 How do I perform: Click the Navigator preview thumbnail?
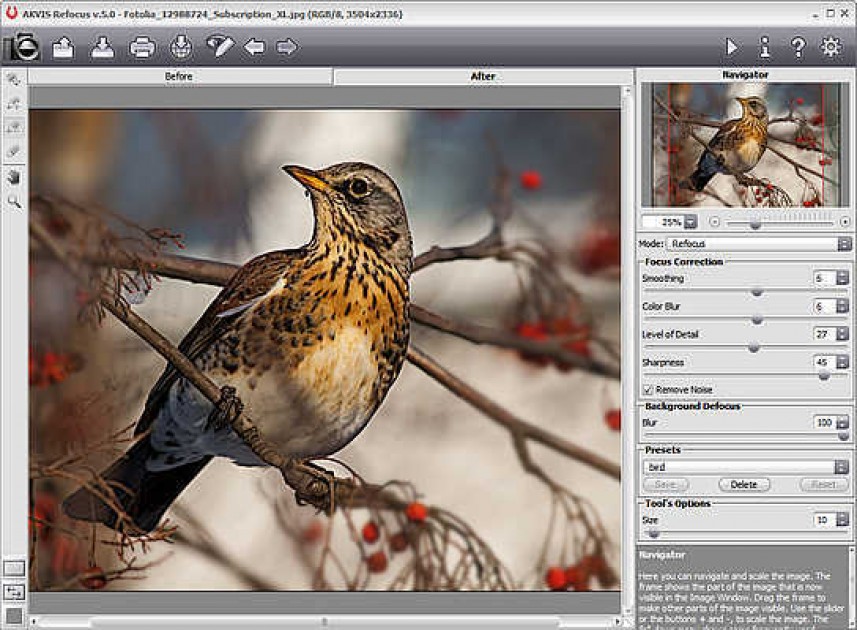[x=743, y=145]
